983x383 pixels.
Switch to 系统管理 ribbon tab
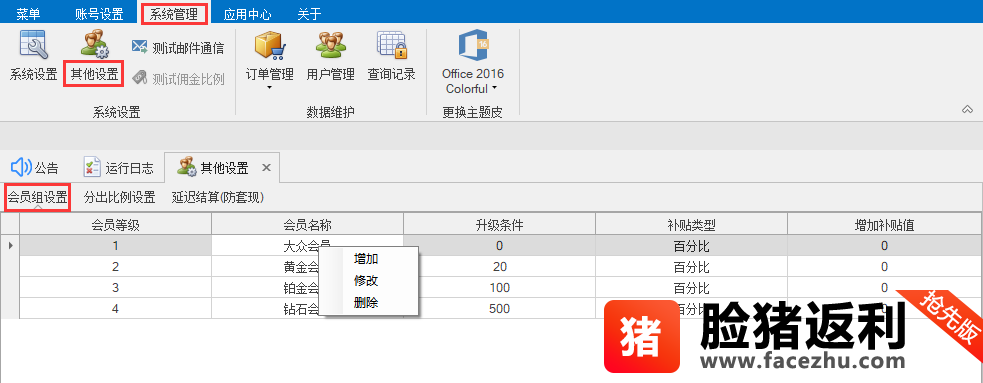pyautogui.click(x=174, y=14)
